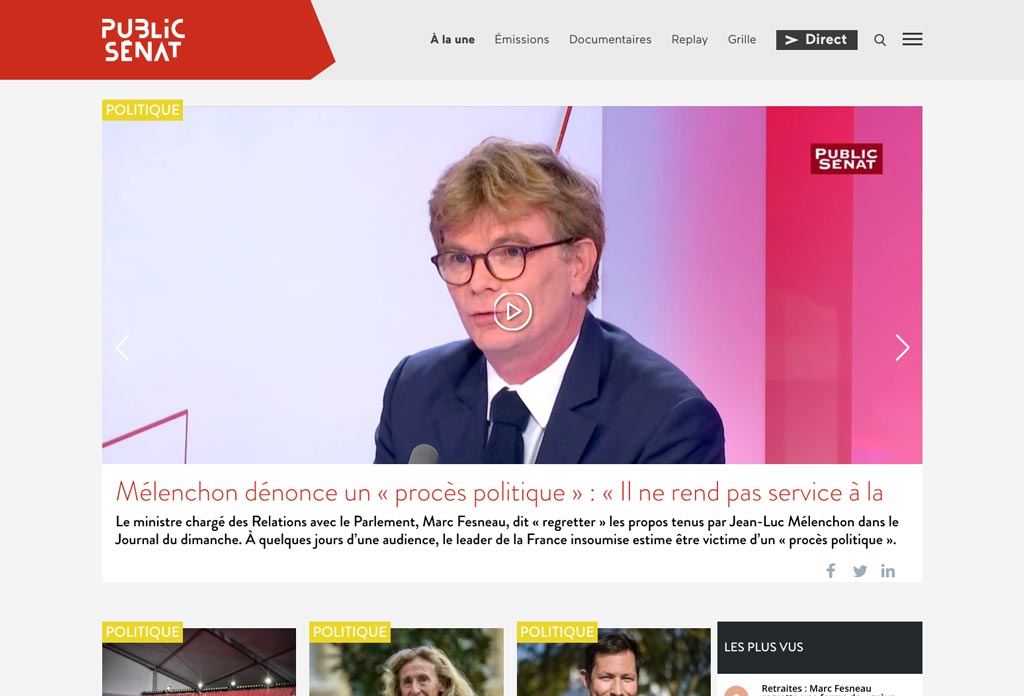Open the hamburger menu icon
The image size is (1024, 696).
coord(912,39)
